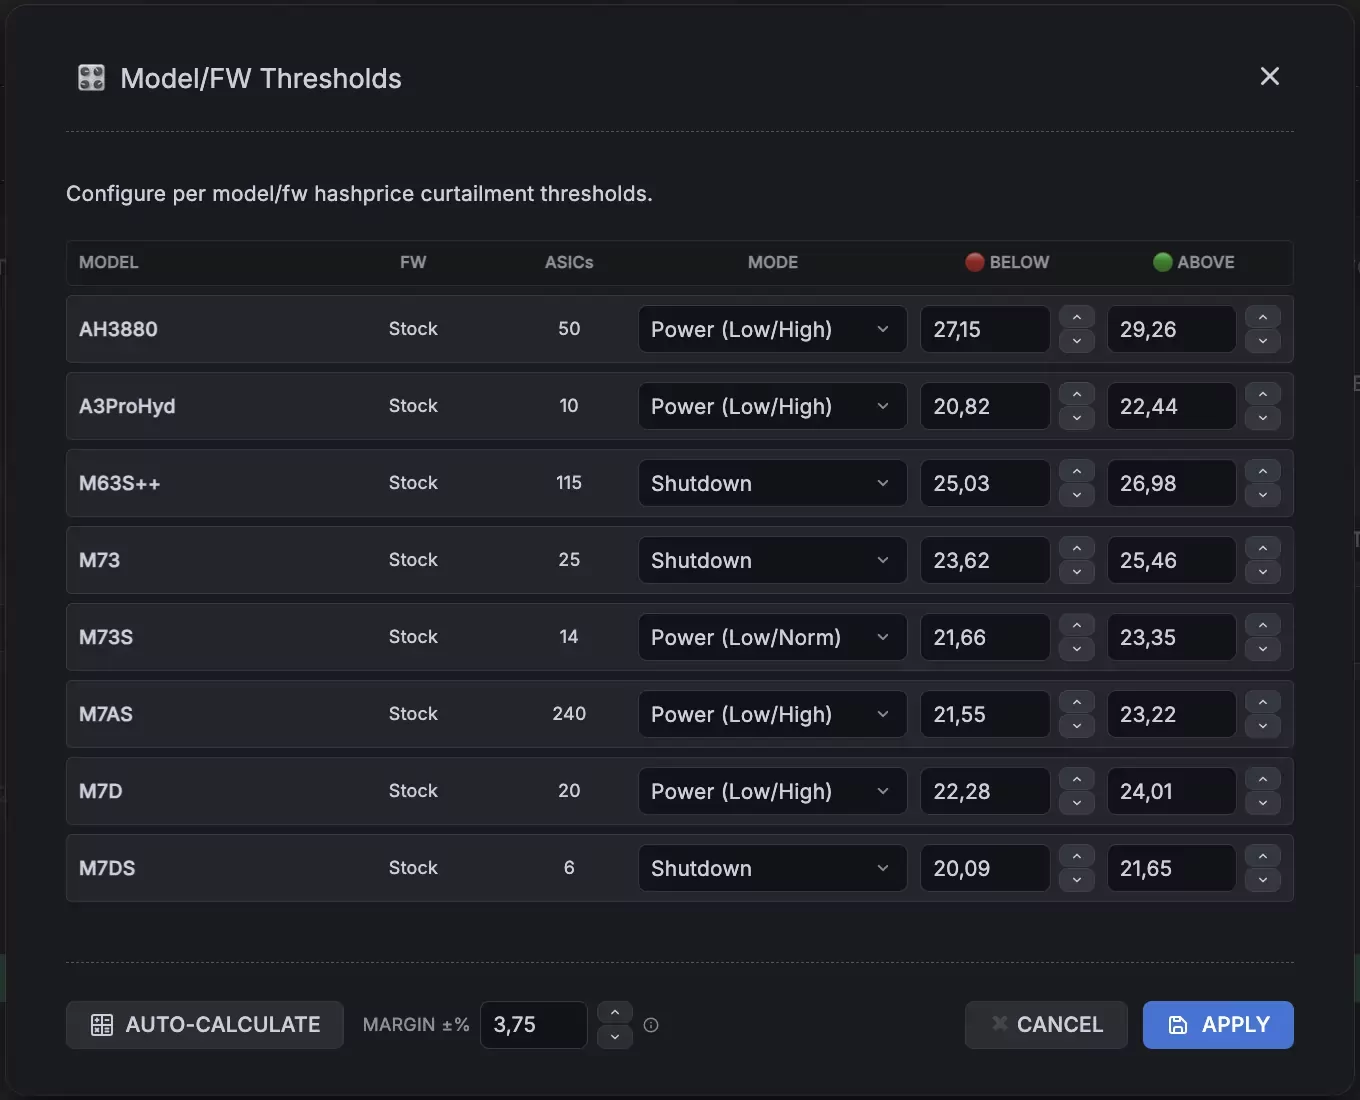Click the AH3880 BELOW field showing 27,15
Viewport: 1360px width, 1100px height.
coord(985,329)
